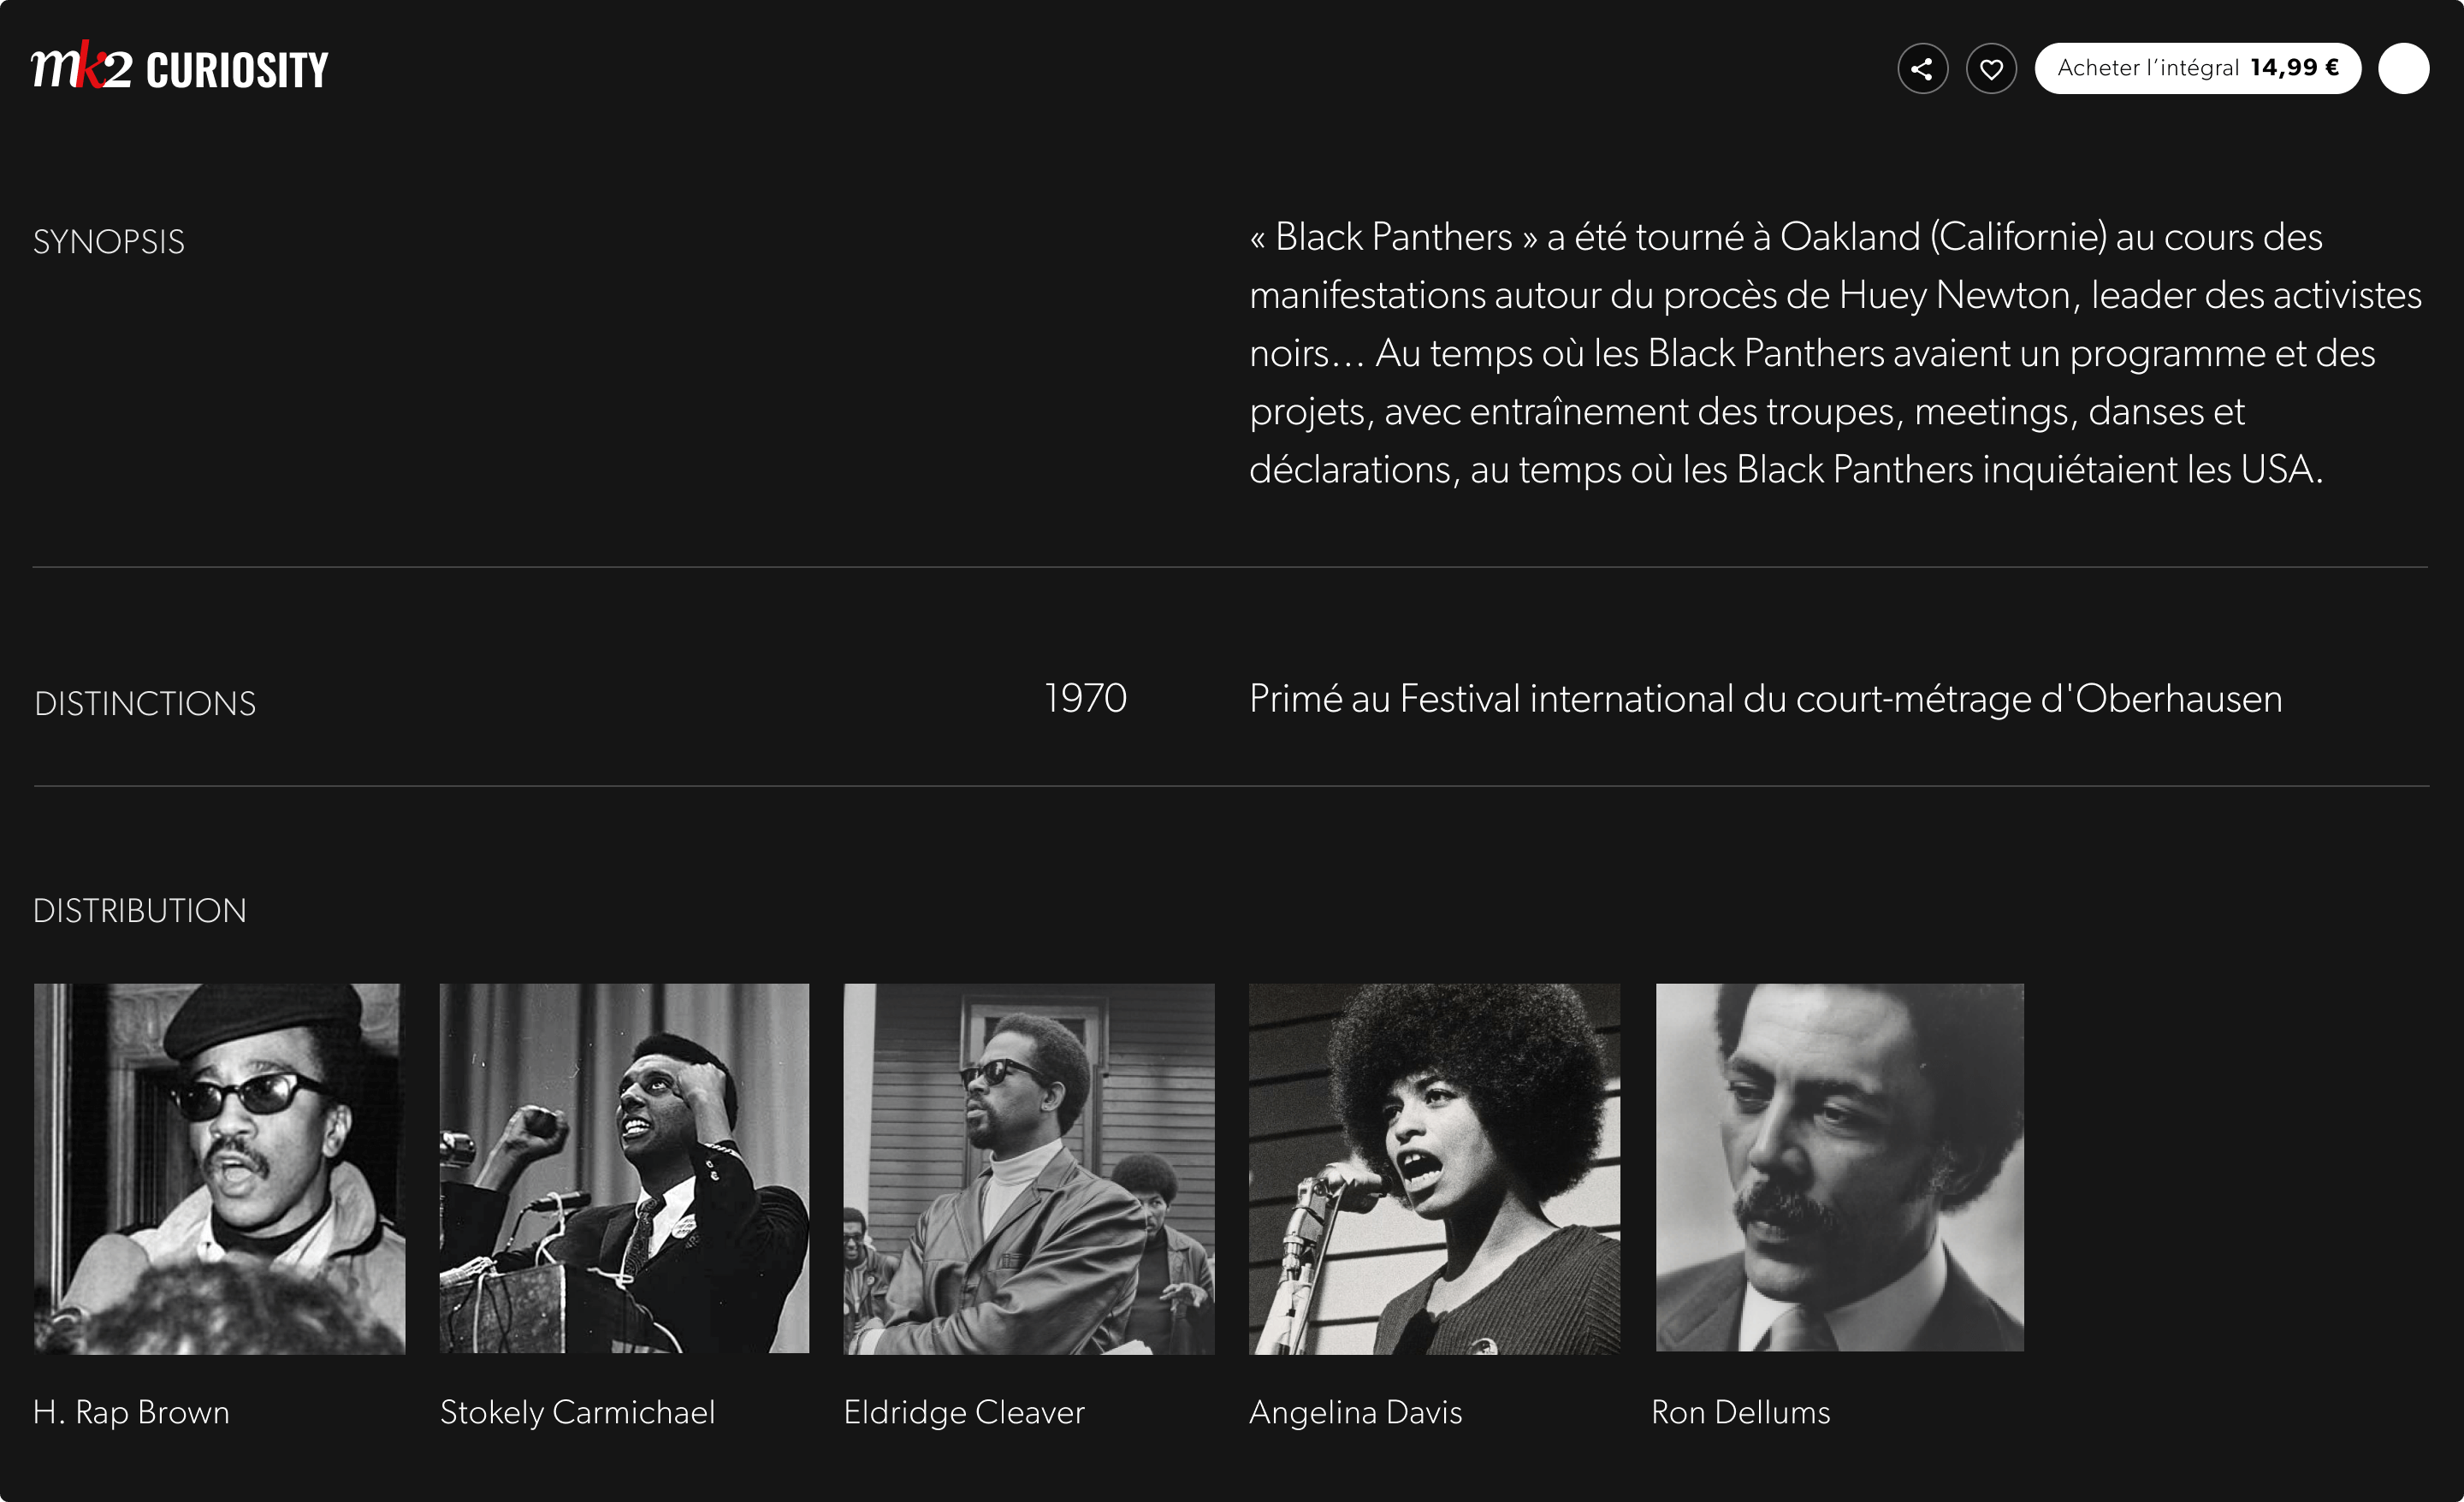The width and height of the screenshot is (2464, 1502).
Task: Click Acheter l'intégral 14,99 € button
Action: point(2197,68)
